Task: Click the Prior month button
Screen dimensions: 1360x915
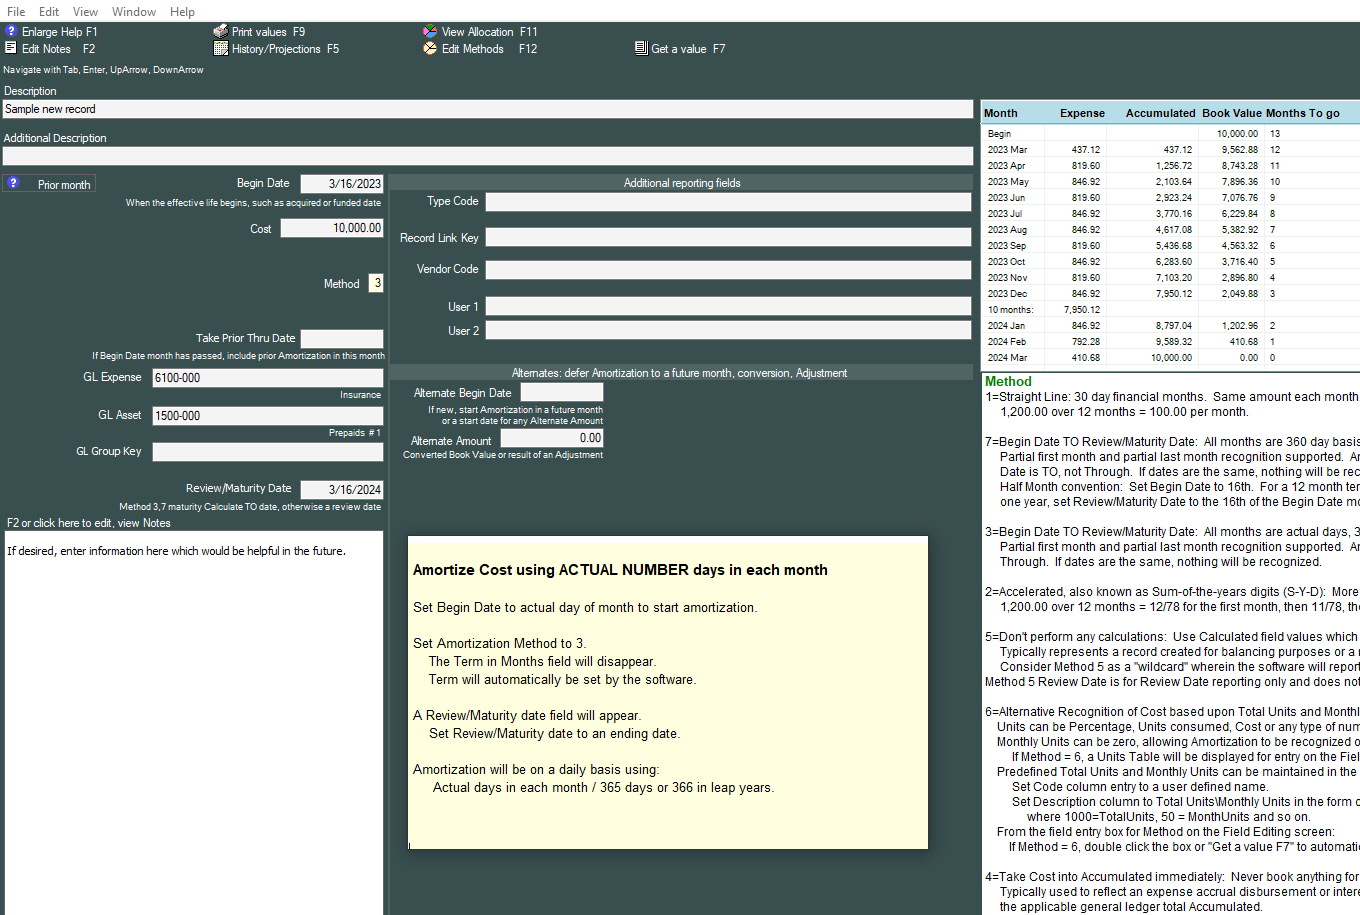Action: pyautogui.click(x=49, y=184)
